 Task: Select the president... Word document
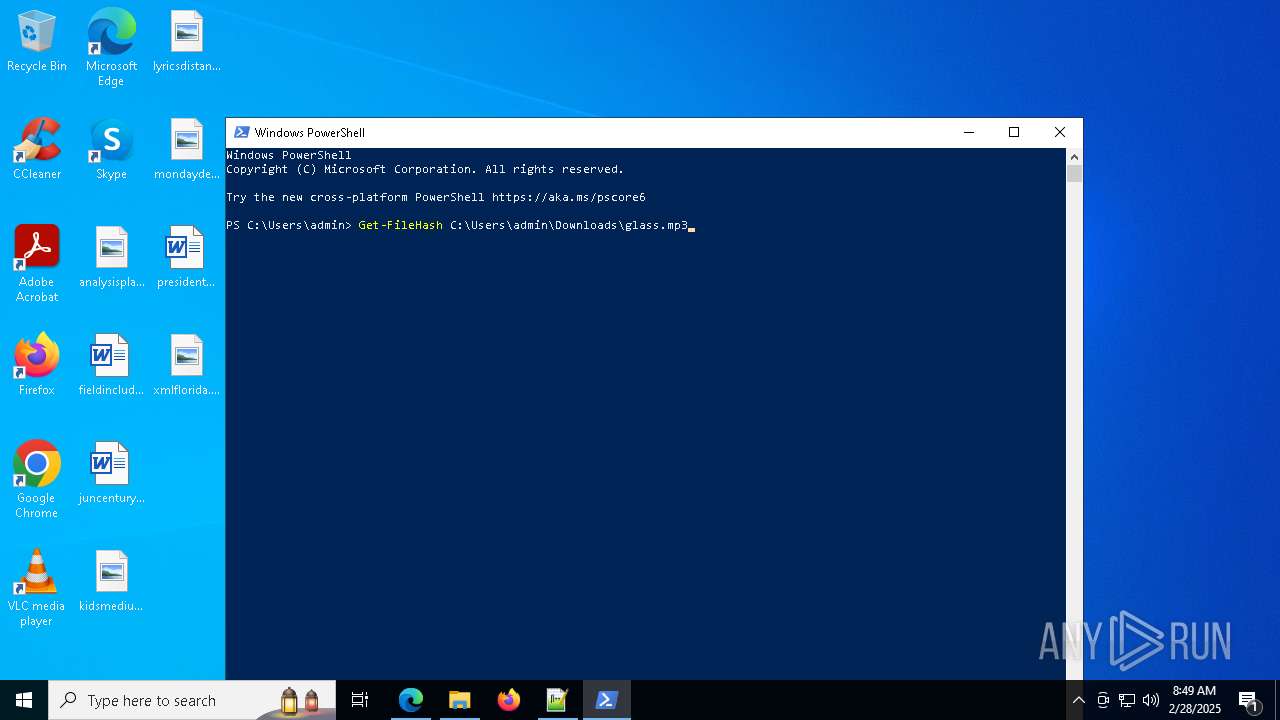(x=187, y=258)
